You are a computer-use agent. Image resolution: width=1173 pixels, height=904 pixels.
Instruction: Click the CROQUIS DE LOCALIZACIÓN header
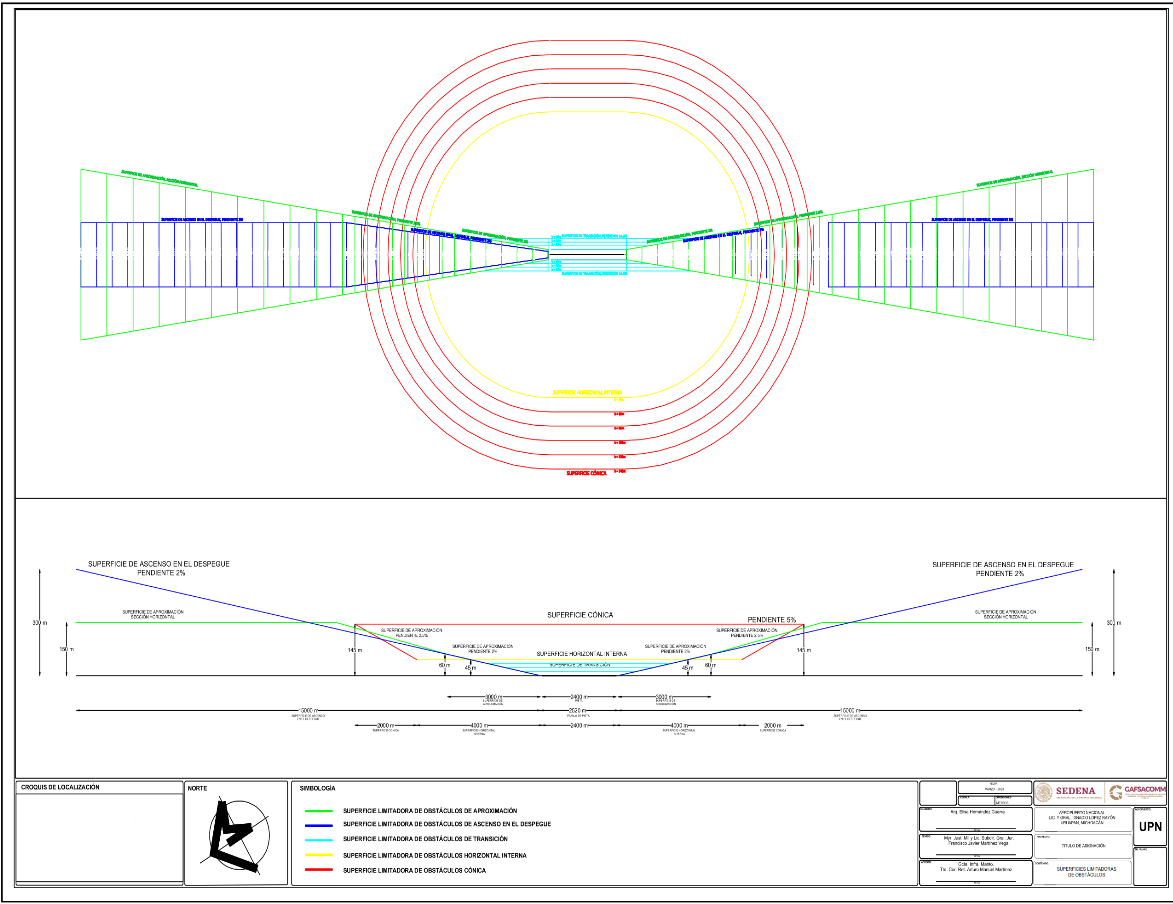(60, 788)
